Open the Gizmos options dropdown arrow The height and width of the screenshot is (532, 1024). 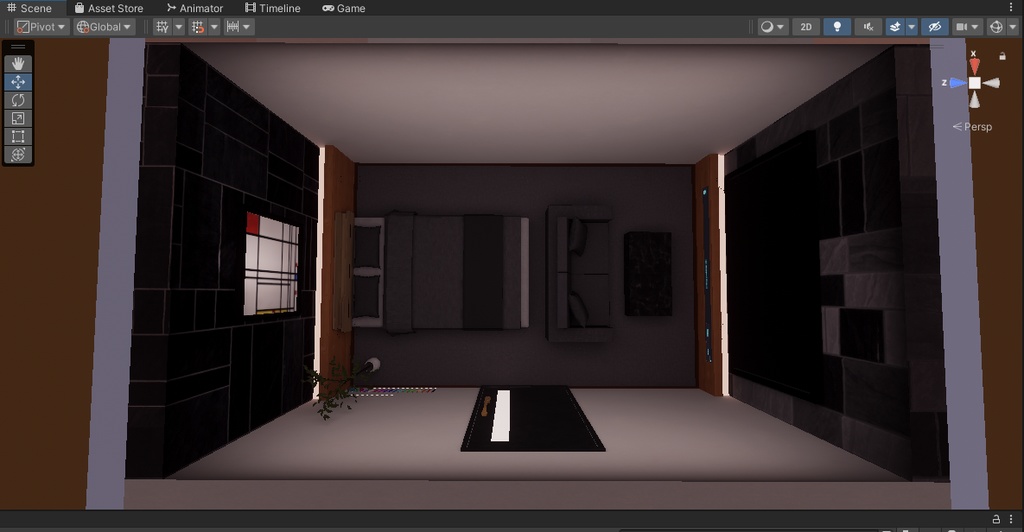[1013, 27]
